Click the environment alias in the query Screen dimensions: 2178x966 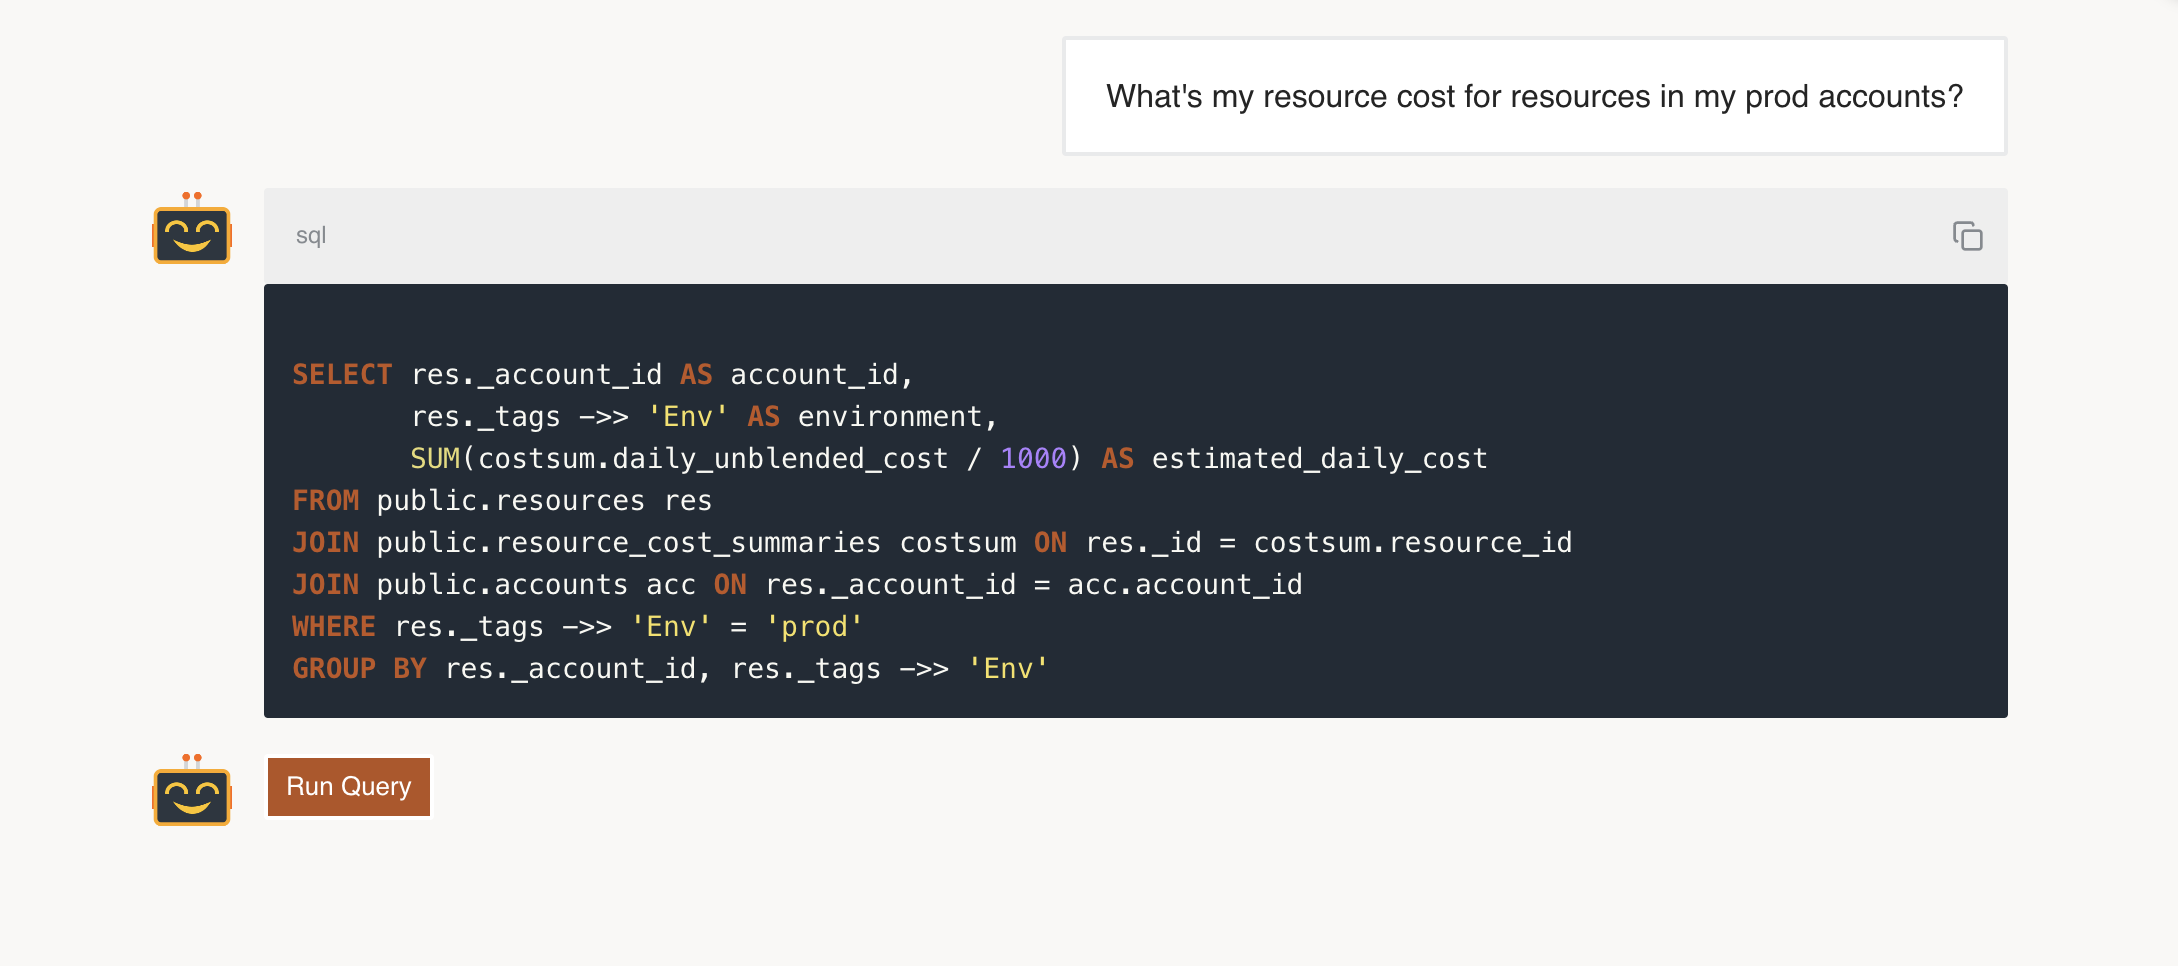tap(890, 417)
